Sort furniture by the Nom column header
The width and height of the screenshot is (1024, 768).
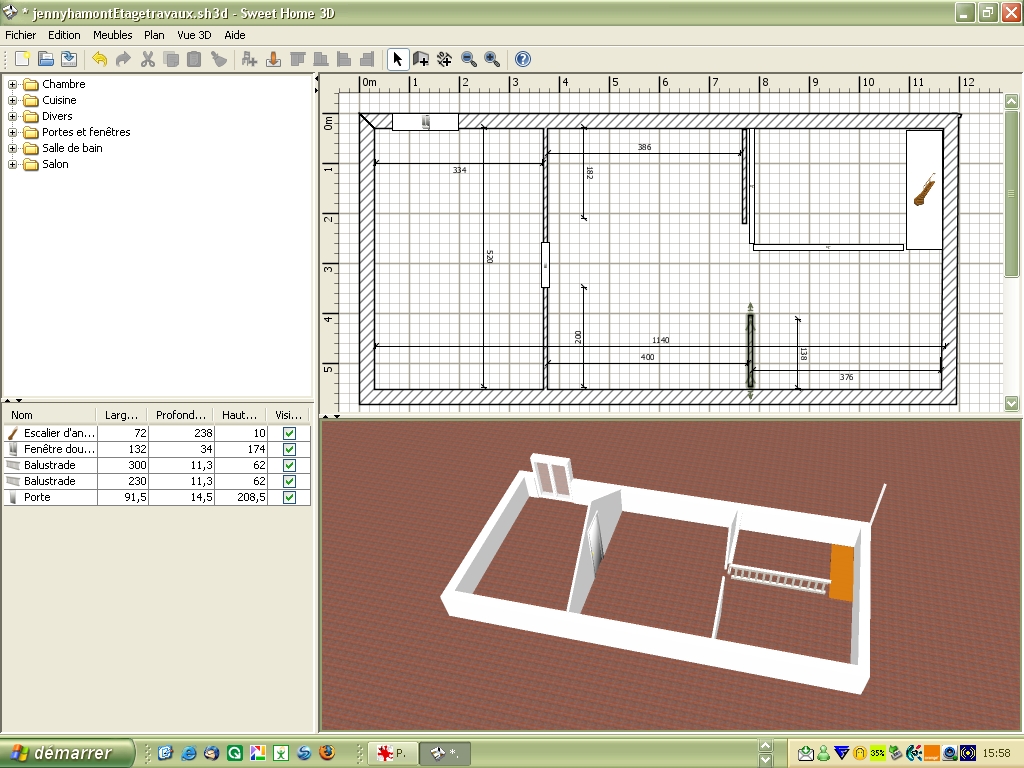50,415
